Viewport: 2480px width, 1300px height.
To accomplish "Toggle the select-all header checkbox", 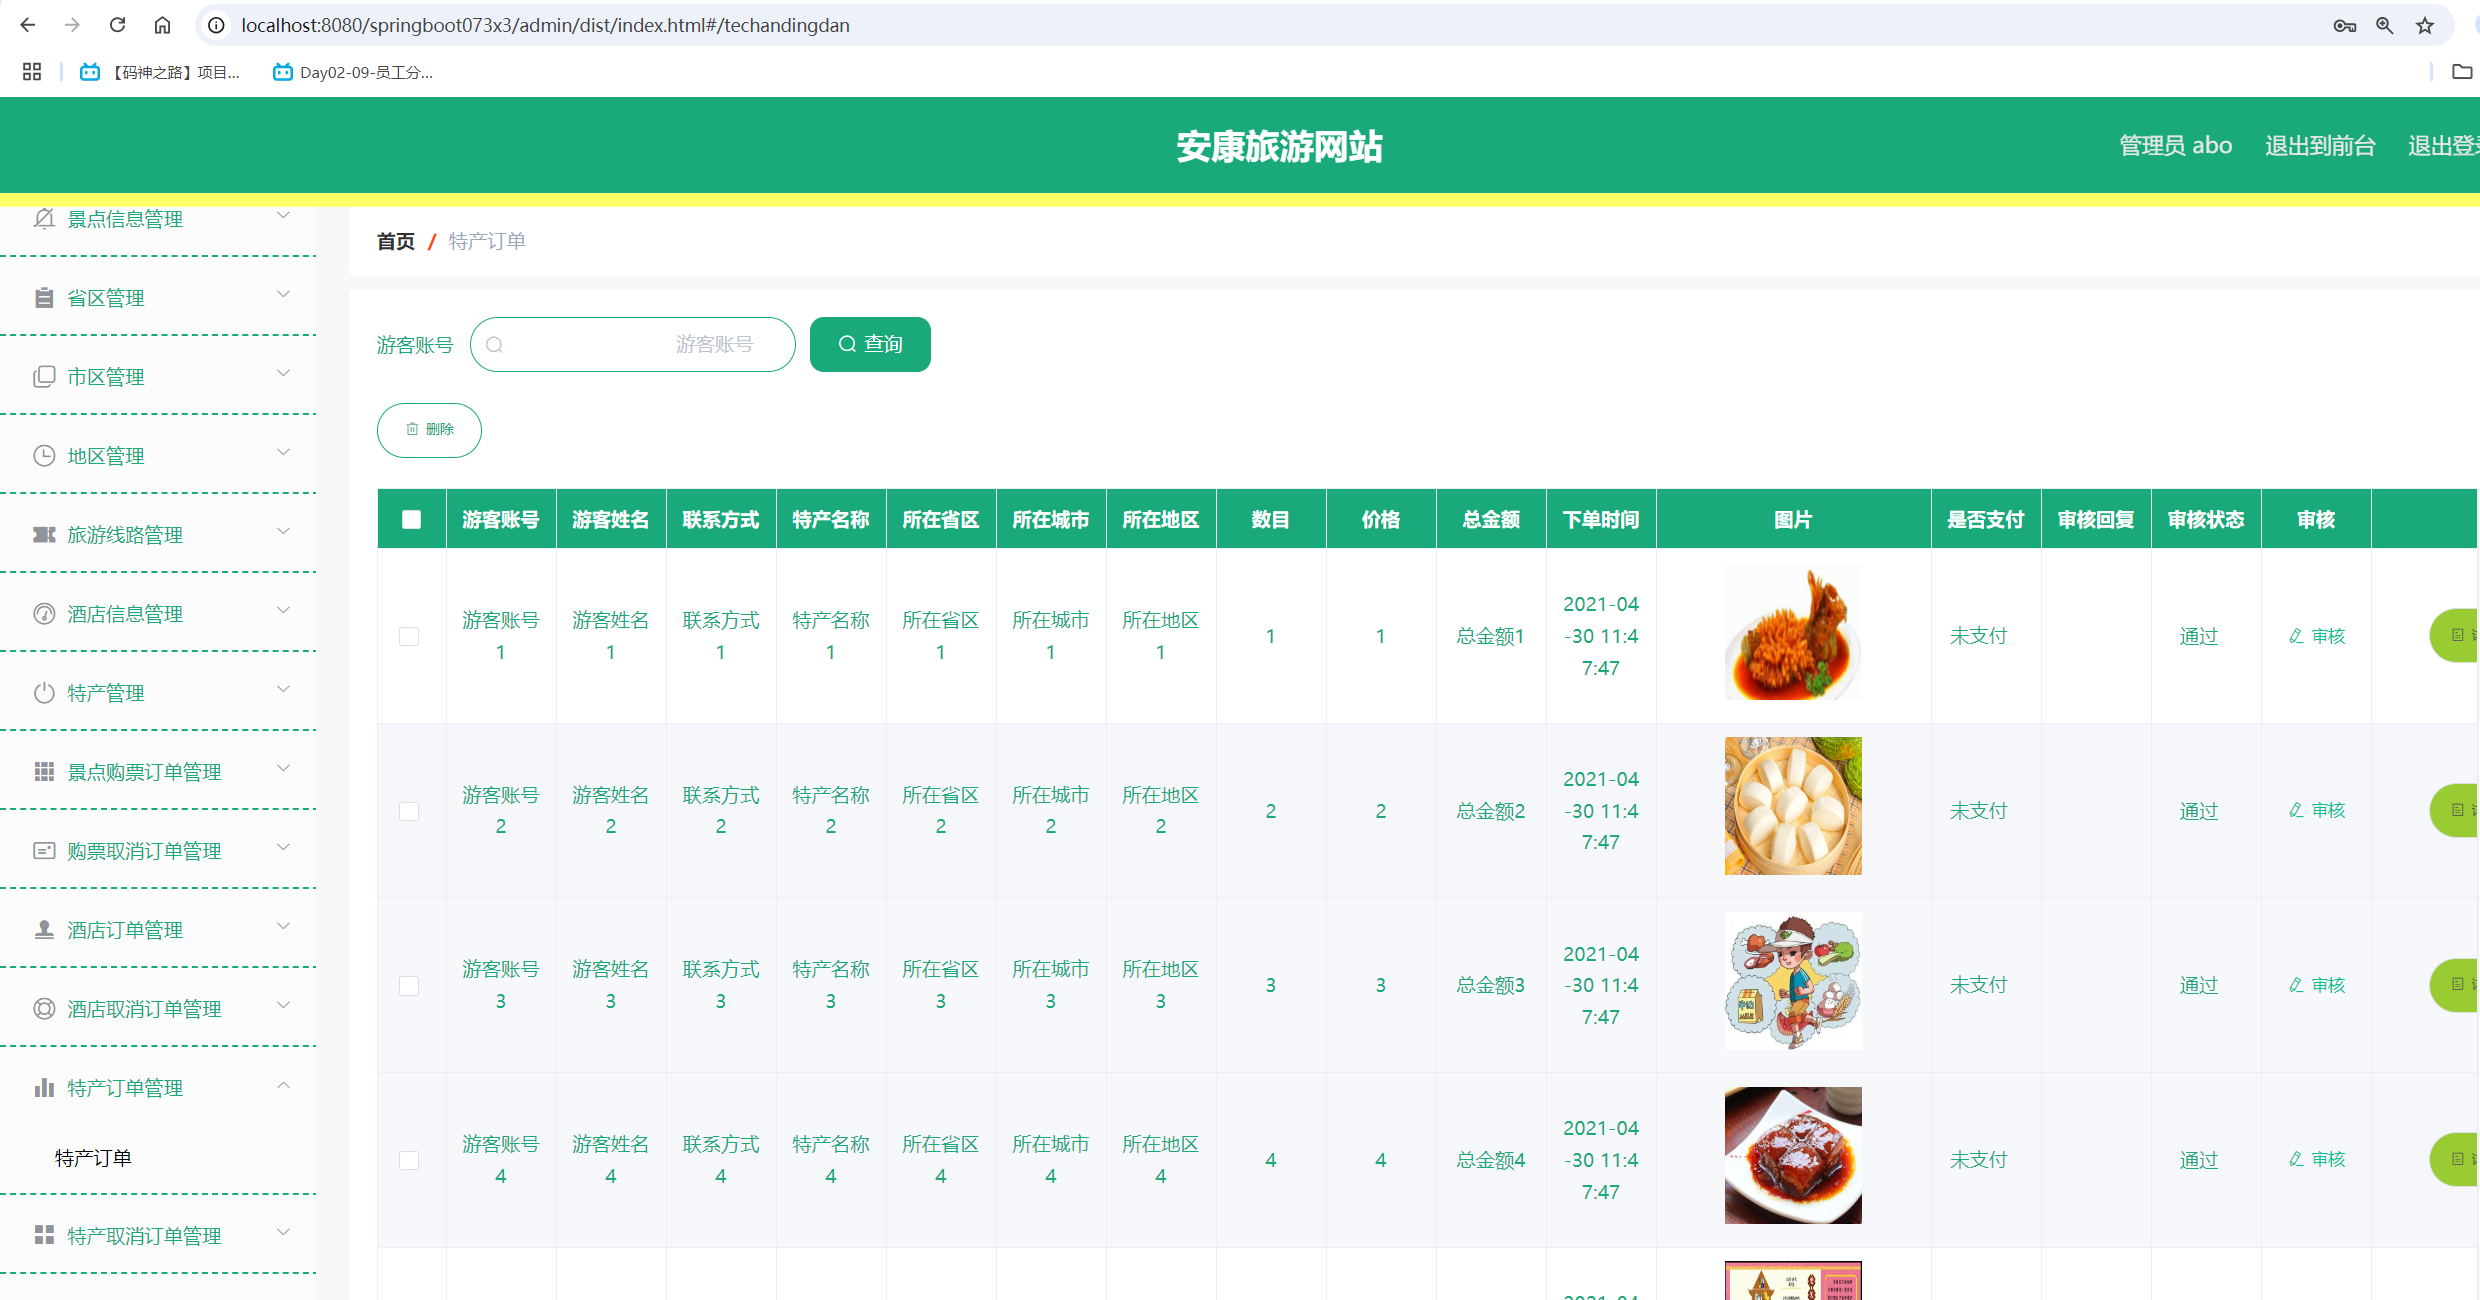I will 411,519.
